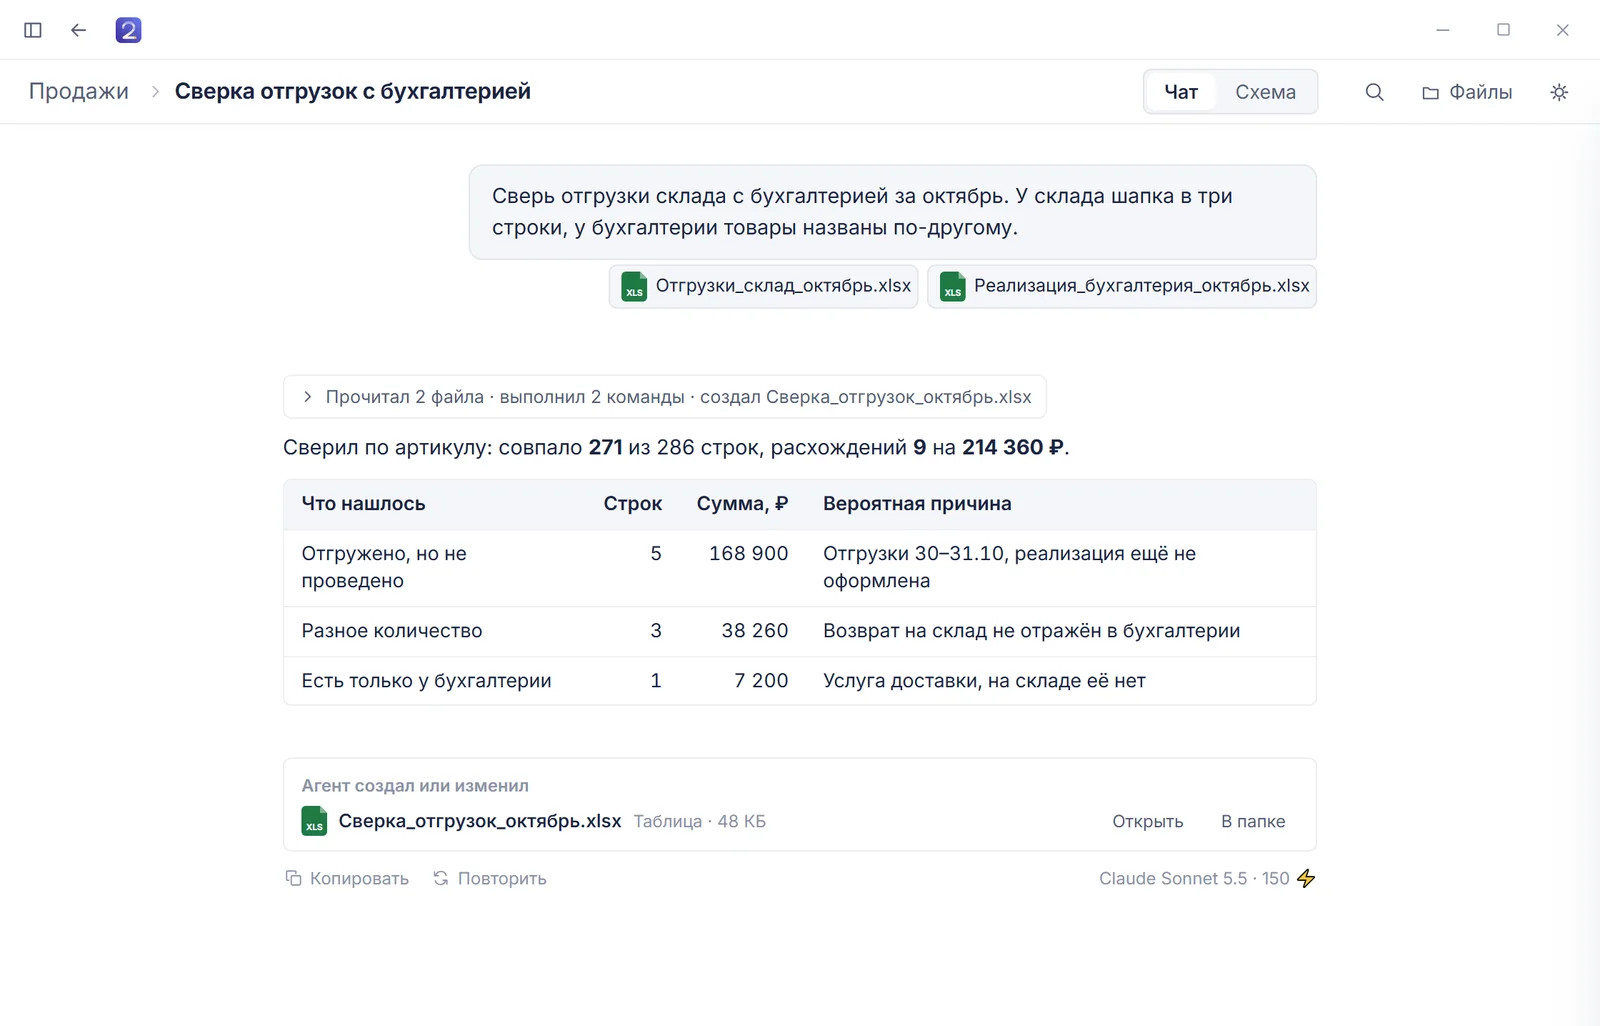
Task: Click the 38 260 amount cell
Action: click(755, 631)
